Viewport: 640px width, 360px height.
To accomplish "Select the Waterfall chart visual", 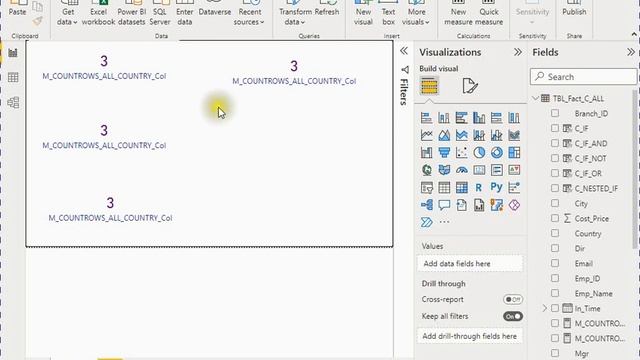I will pyautogui.click(x=427, y=153).
